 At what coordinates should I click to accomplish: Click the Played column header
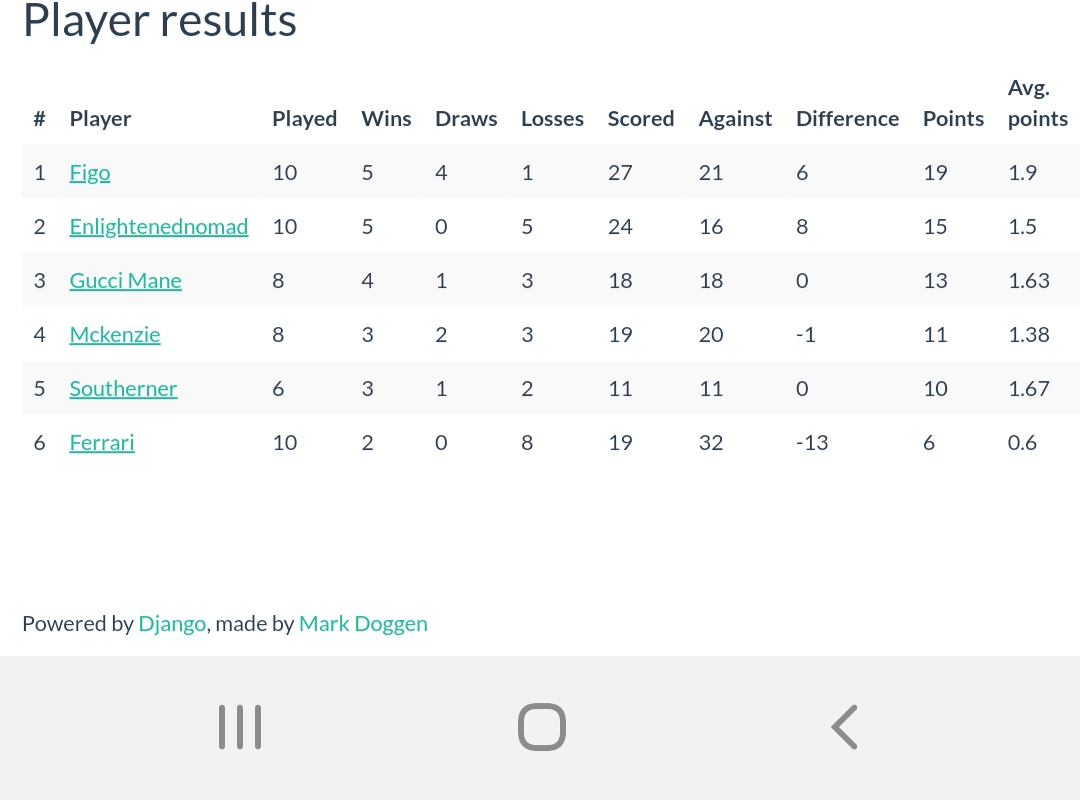tap(304, 119)
